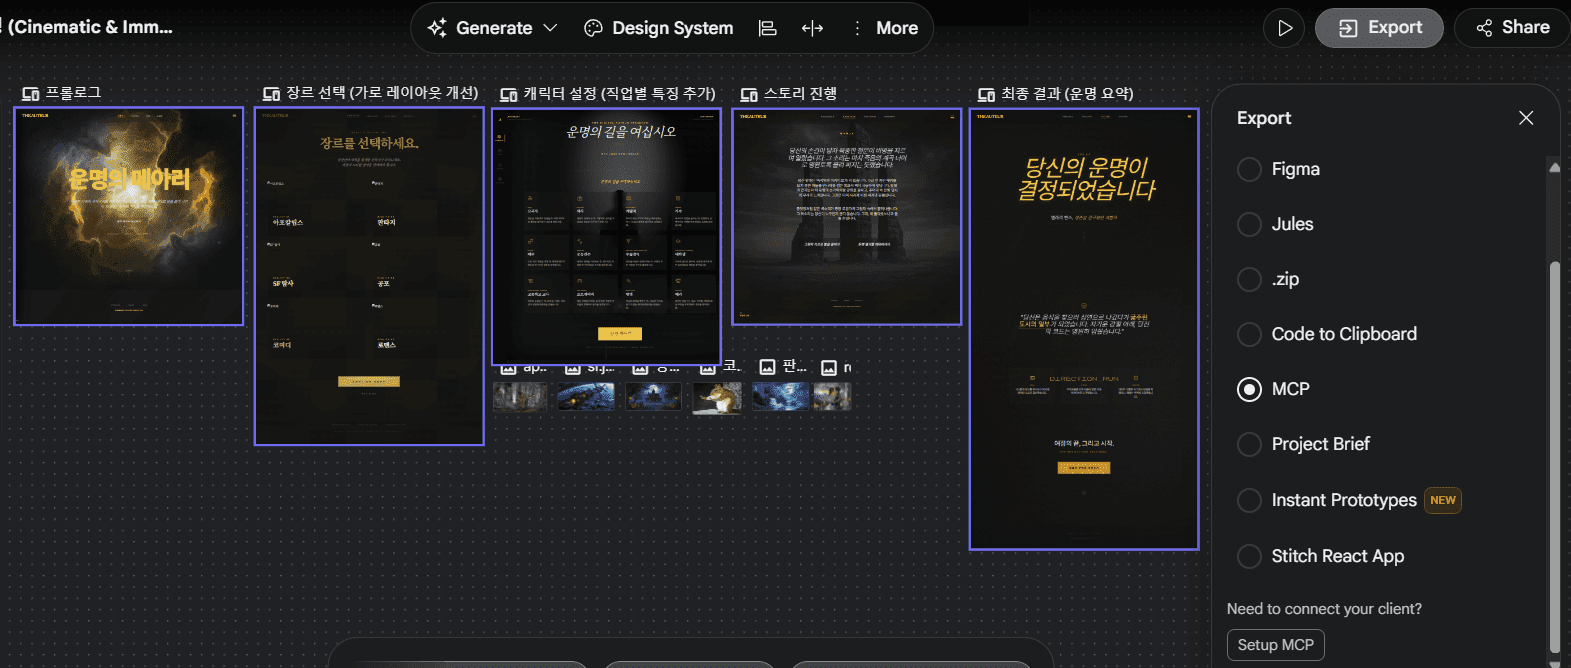This screenshot has height=668, width=1571.
Task: Click the horizontal spacing icon in toolbar
Action: 812,28
